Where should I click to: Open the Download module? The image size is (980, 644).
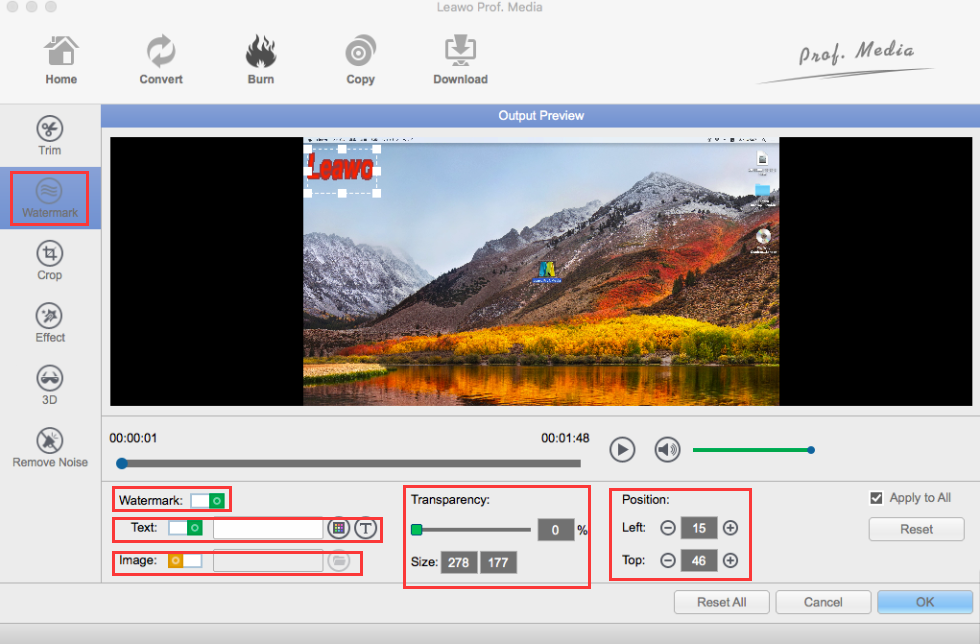(x=461, y=60)
